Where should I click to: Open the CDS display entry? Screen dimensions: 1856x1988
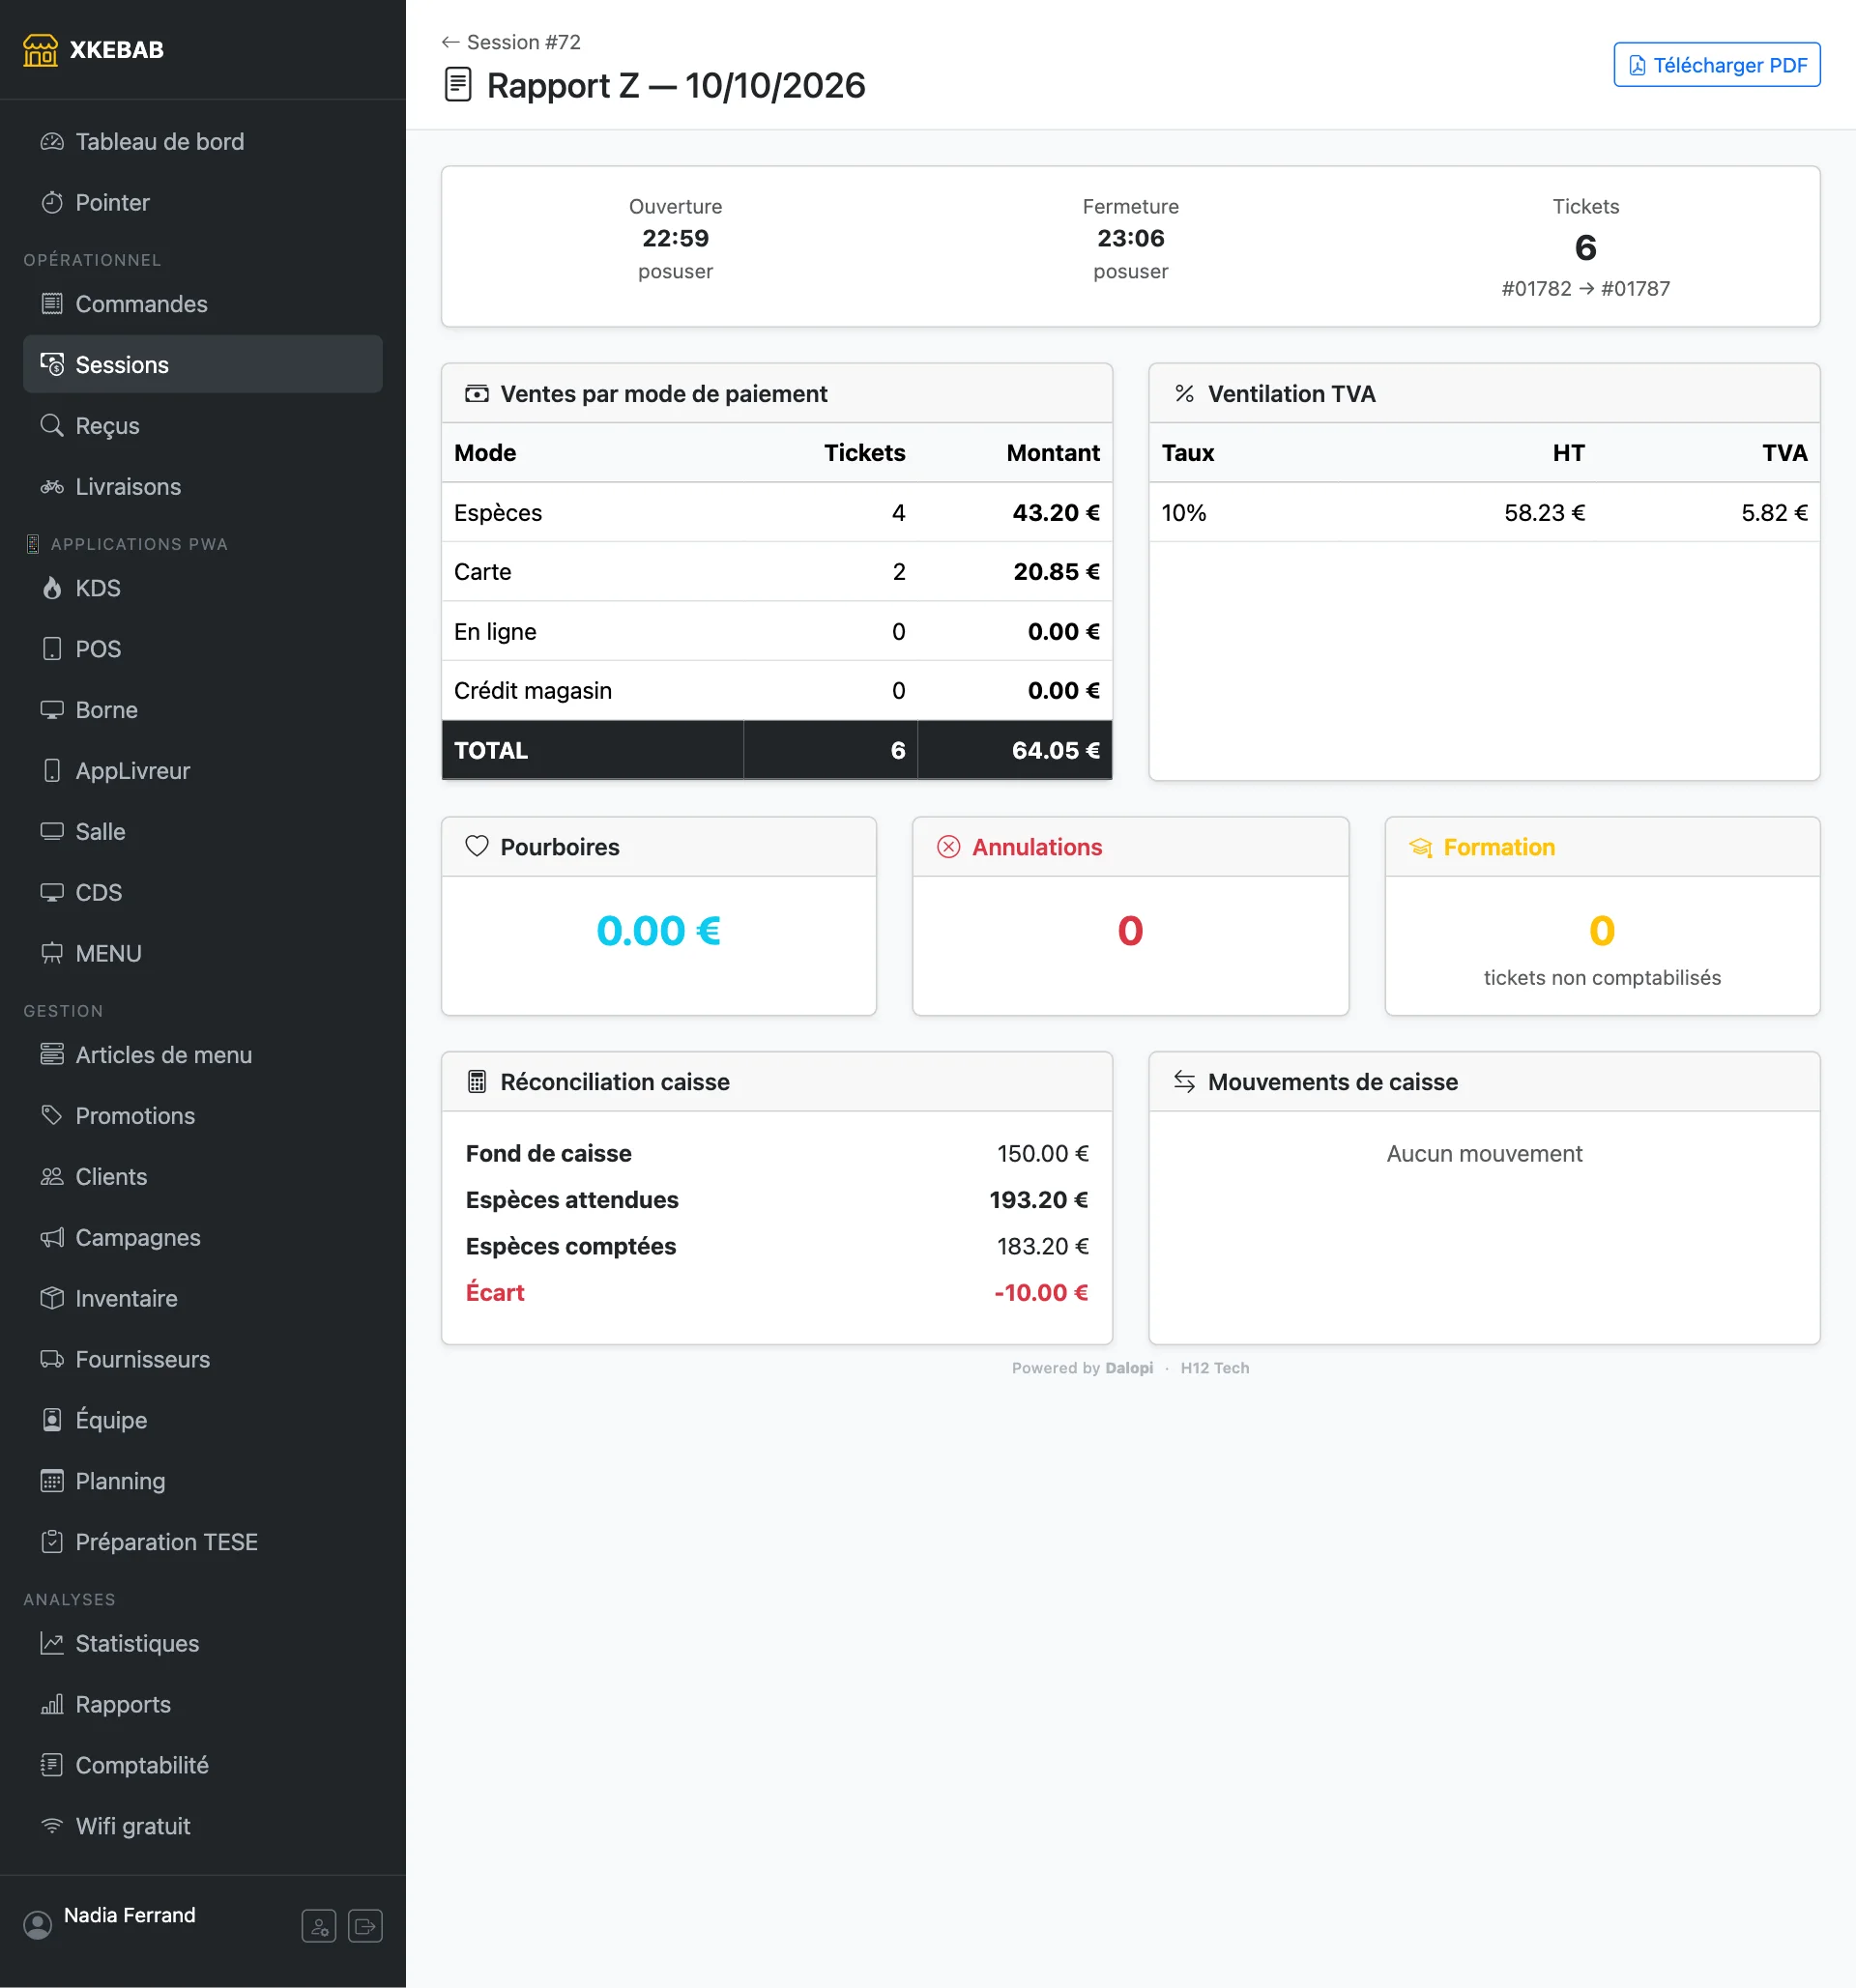203,893
